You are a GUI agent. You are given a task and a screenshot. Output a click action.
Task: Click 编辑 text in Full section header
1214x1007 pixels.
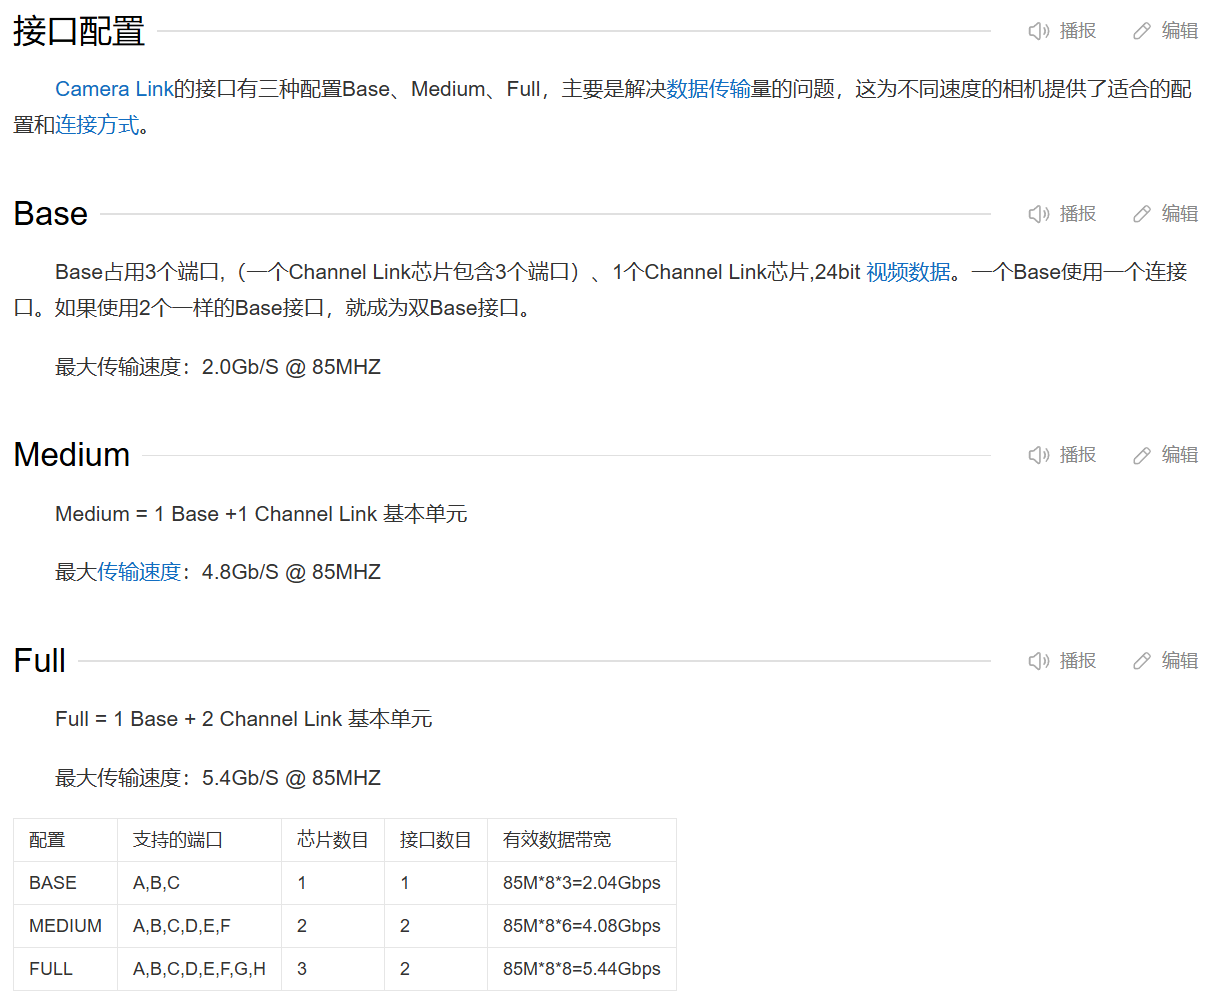[1180, 661]
